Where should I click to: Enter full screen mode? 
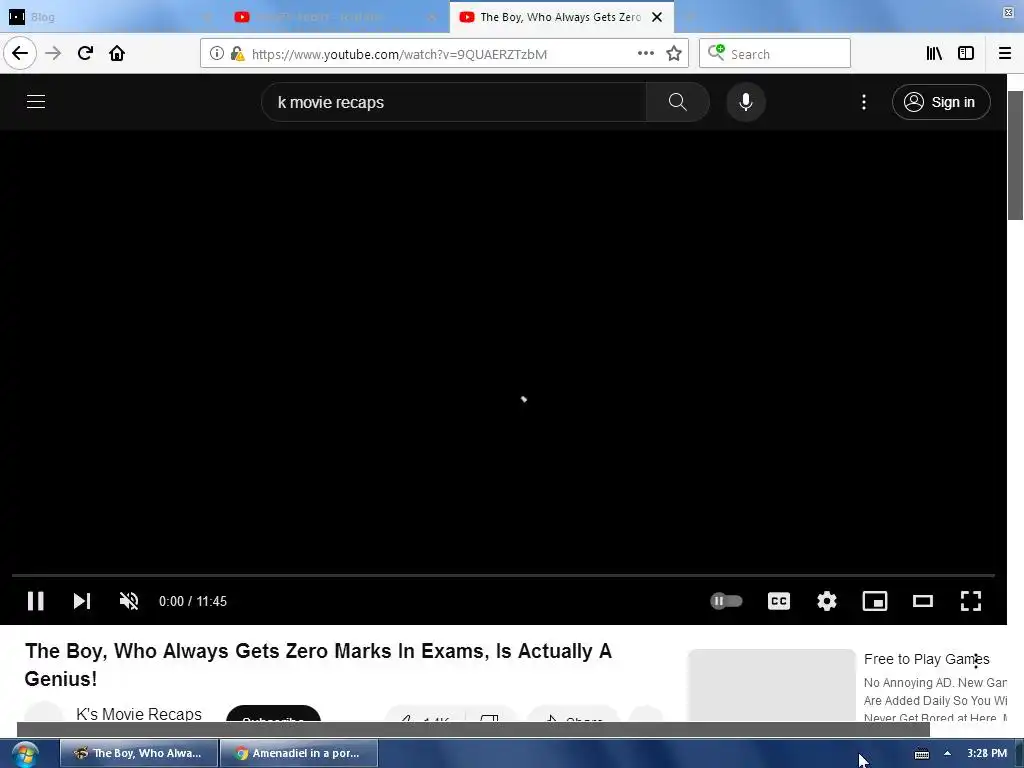[970, 601]
